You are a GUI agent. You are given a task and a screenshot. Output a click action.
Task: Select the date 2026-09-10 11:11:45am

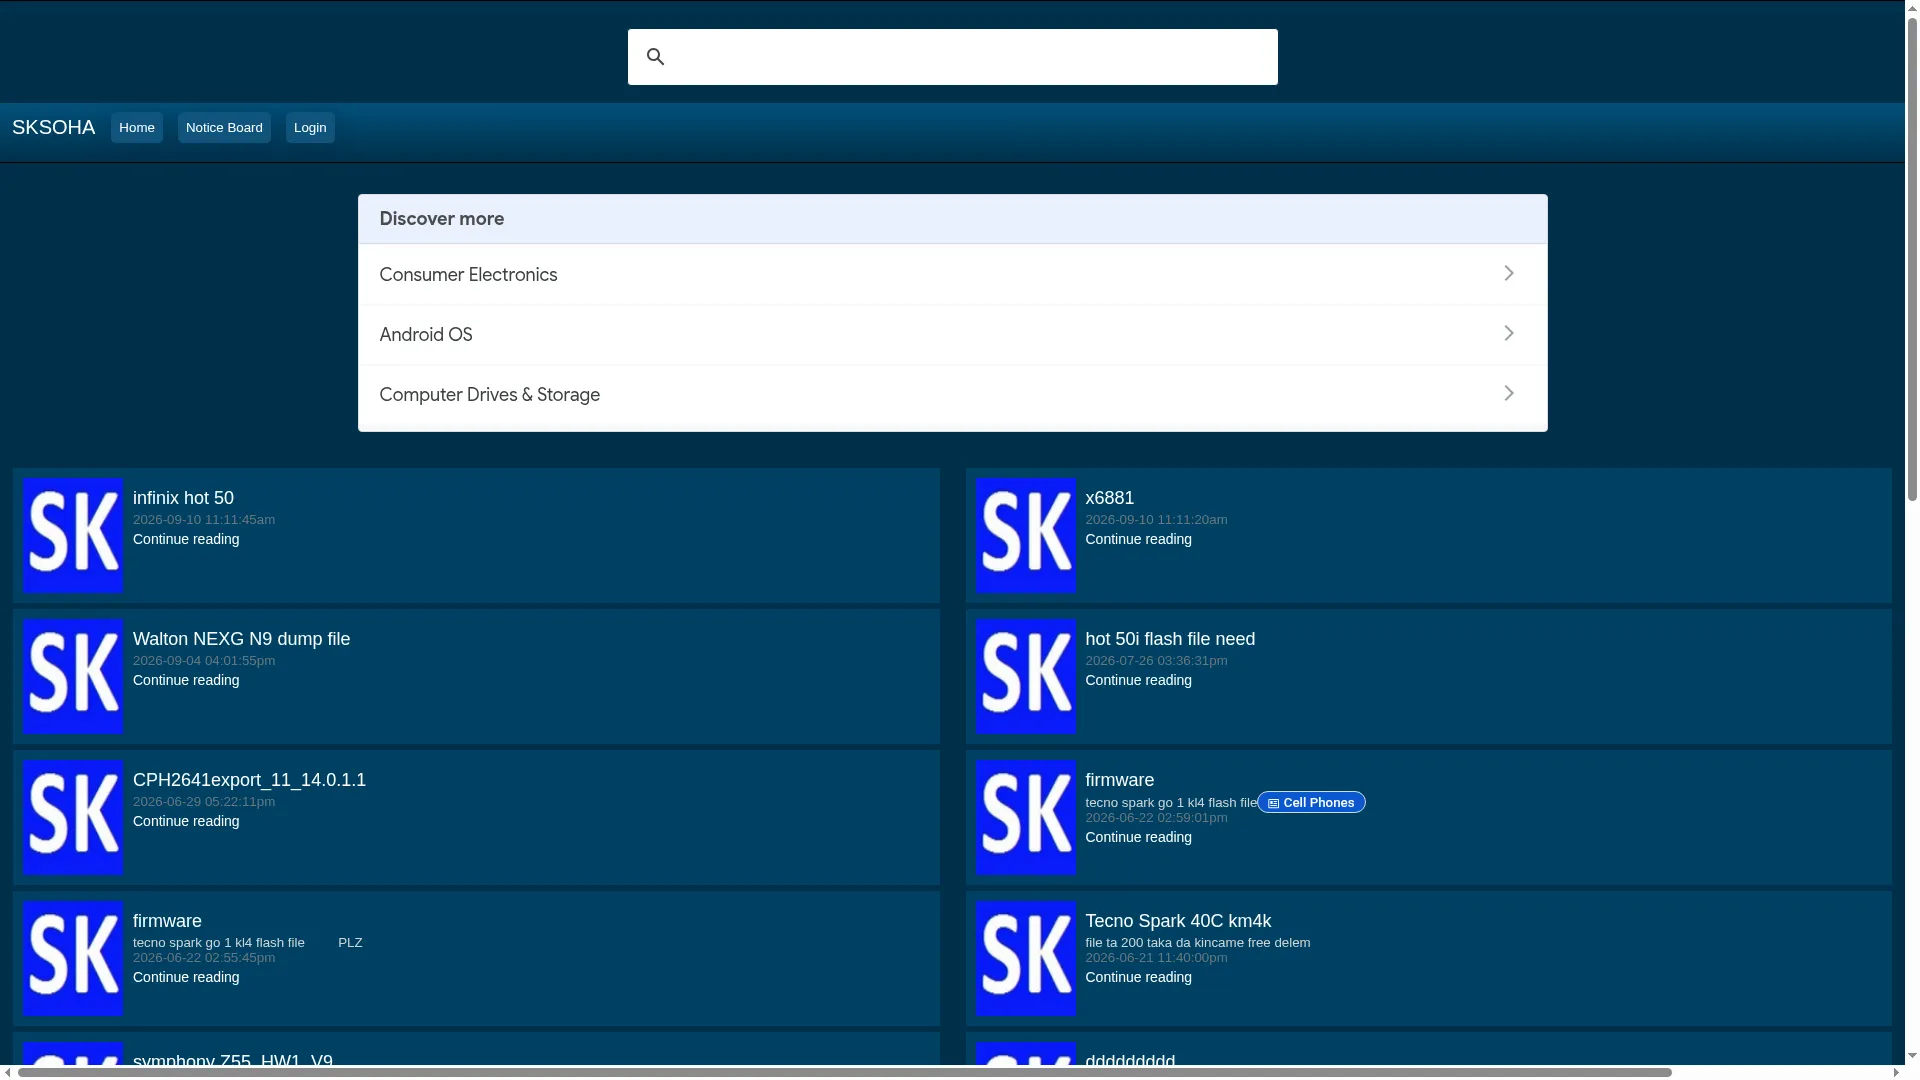click(x=204, y=520)
